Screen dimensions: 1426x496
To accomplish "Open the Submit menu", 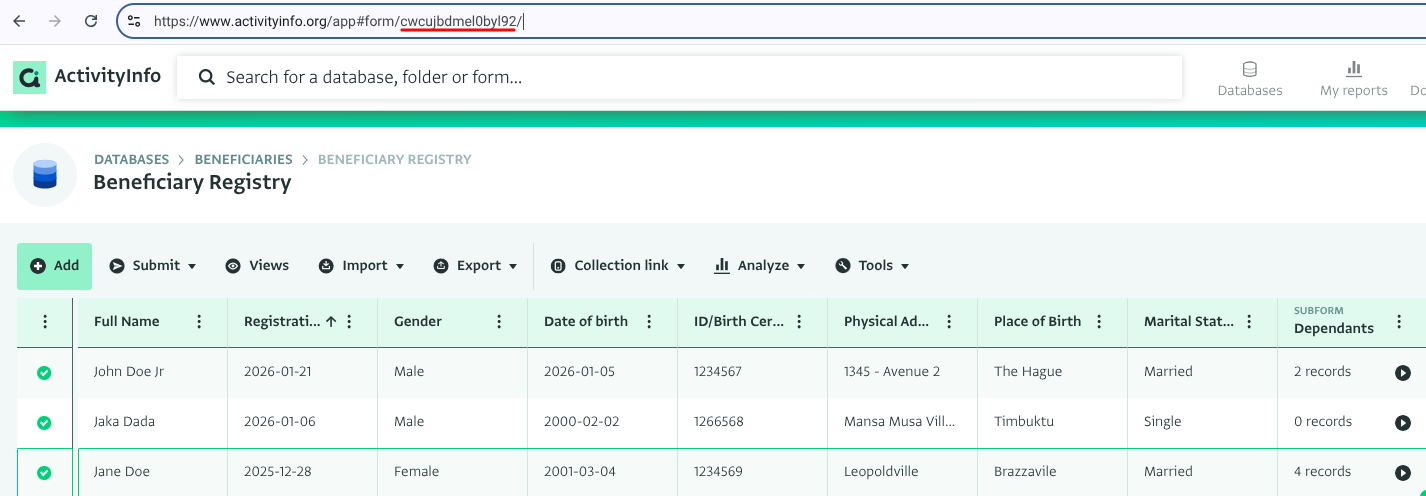I will tap(153, 266).
